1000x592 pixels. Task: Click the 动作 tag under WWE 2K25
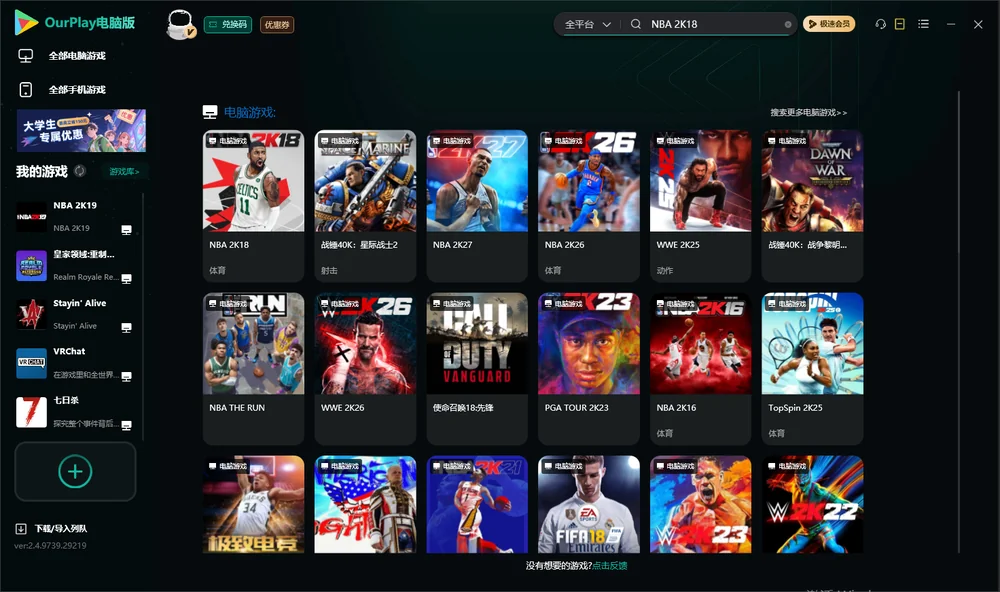[665, 270]
